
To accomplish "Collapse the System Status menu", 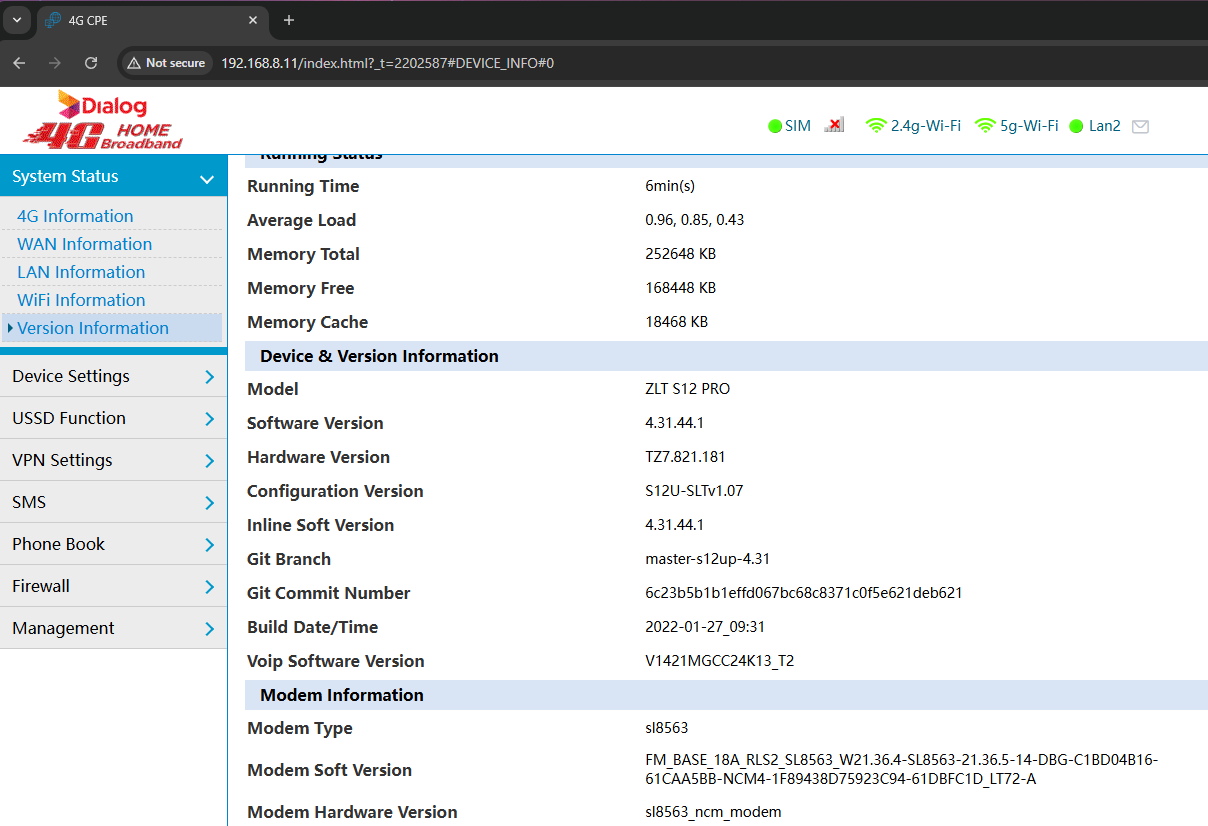I will click(x=113, y=177).
